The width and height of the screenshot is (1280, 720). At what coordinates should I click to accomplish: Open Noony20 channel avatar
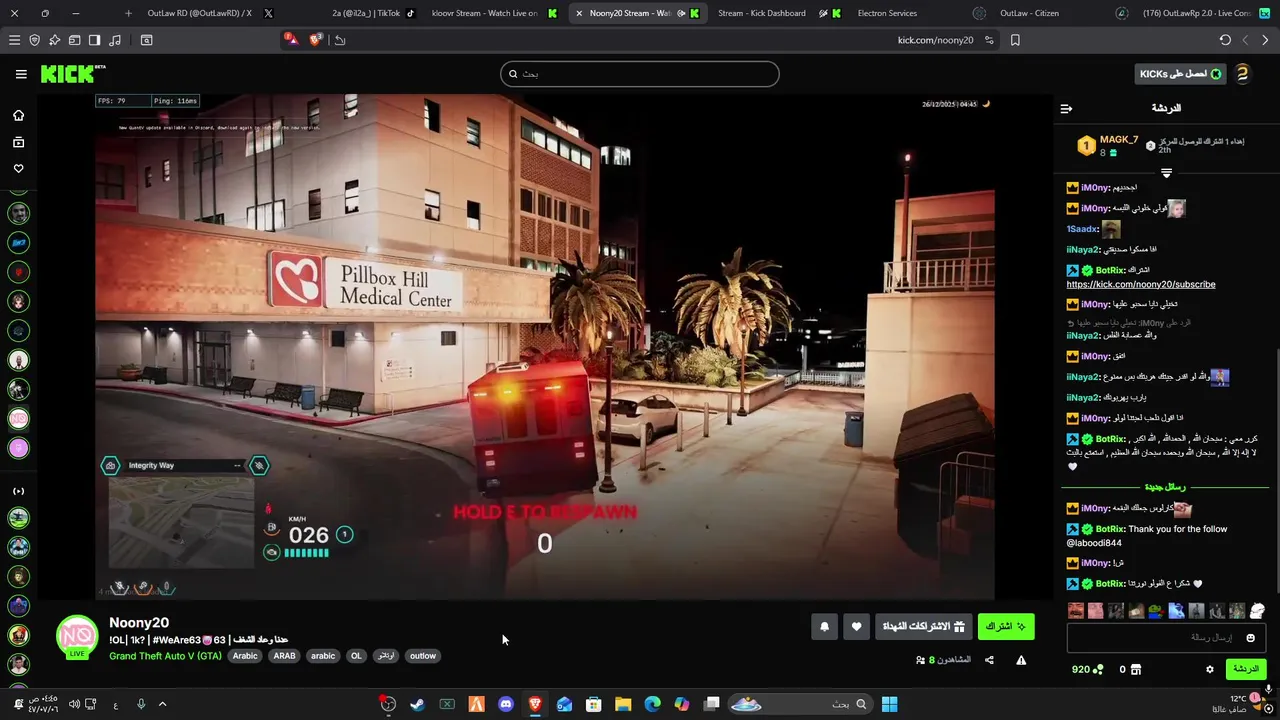[x=77, y=637]
